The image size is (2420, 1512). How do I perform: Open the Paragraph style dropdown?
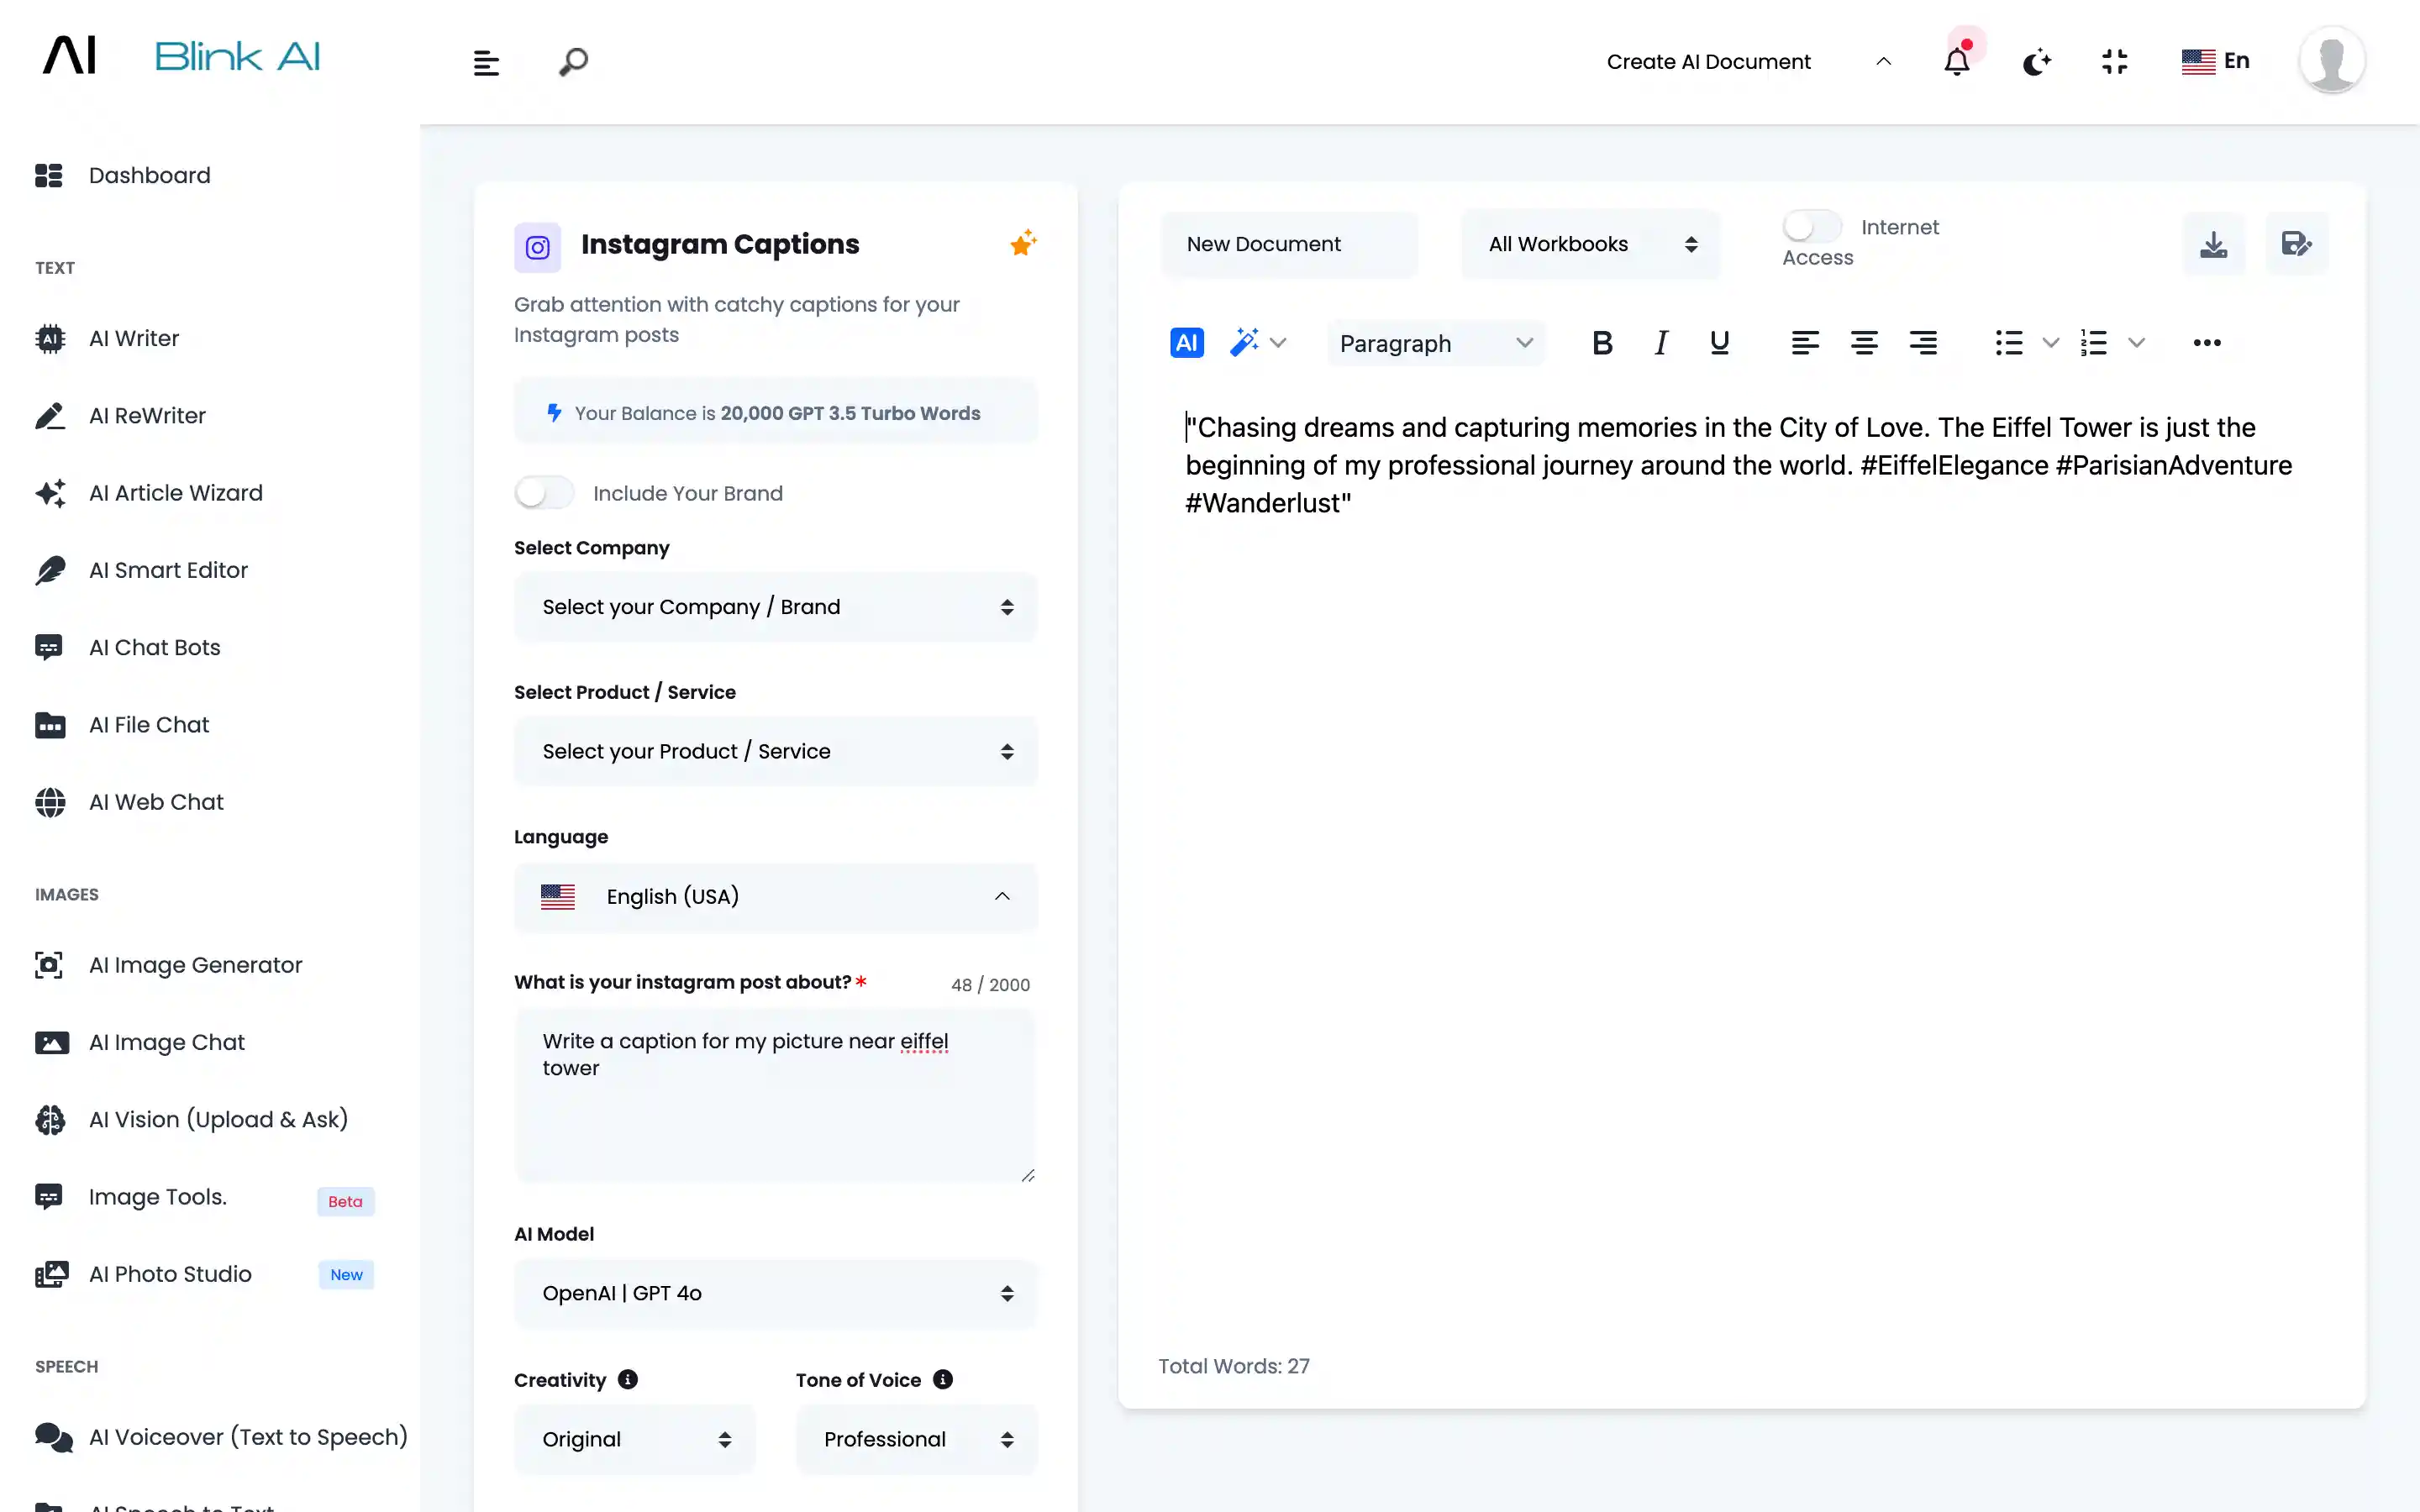1435,343
